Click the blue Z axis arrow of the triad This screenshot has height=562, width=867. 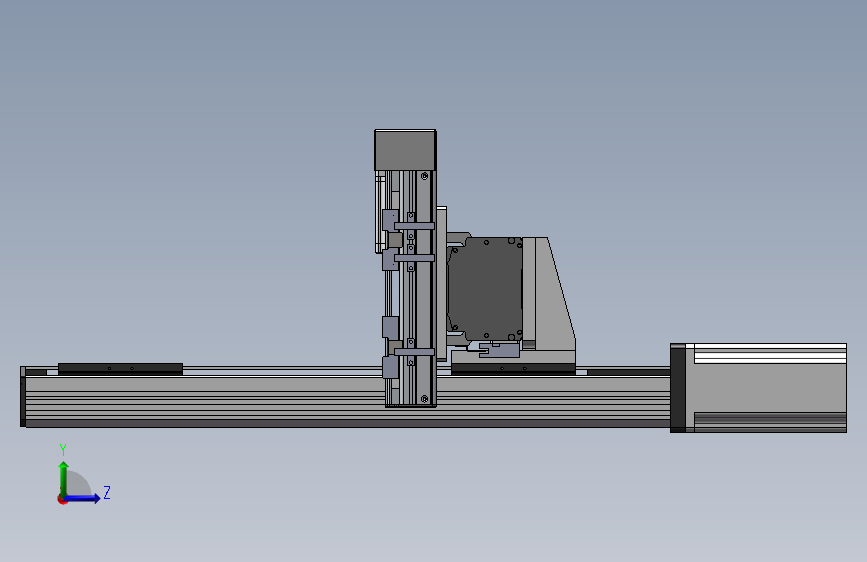tap(83, 498)
